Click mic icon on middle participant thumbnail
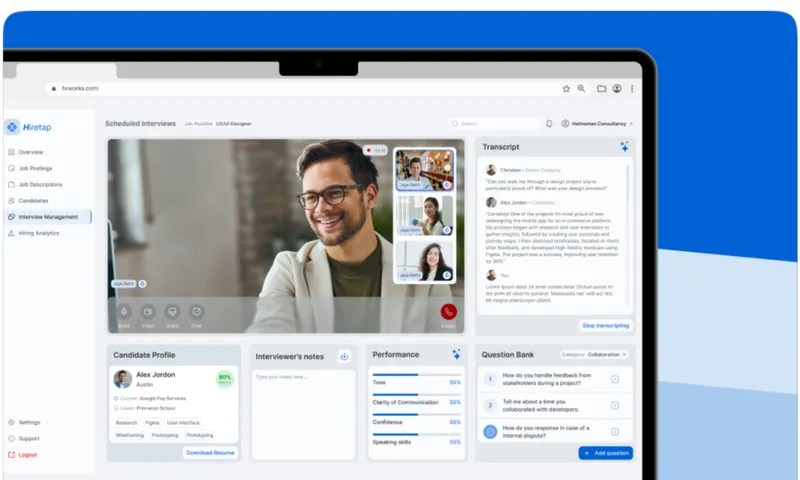Screen dimensions: 800x480 point(446,230)
